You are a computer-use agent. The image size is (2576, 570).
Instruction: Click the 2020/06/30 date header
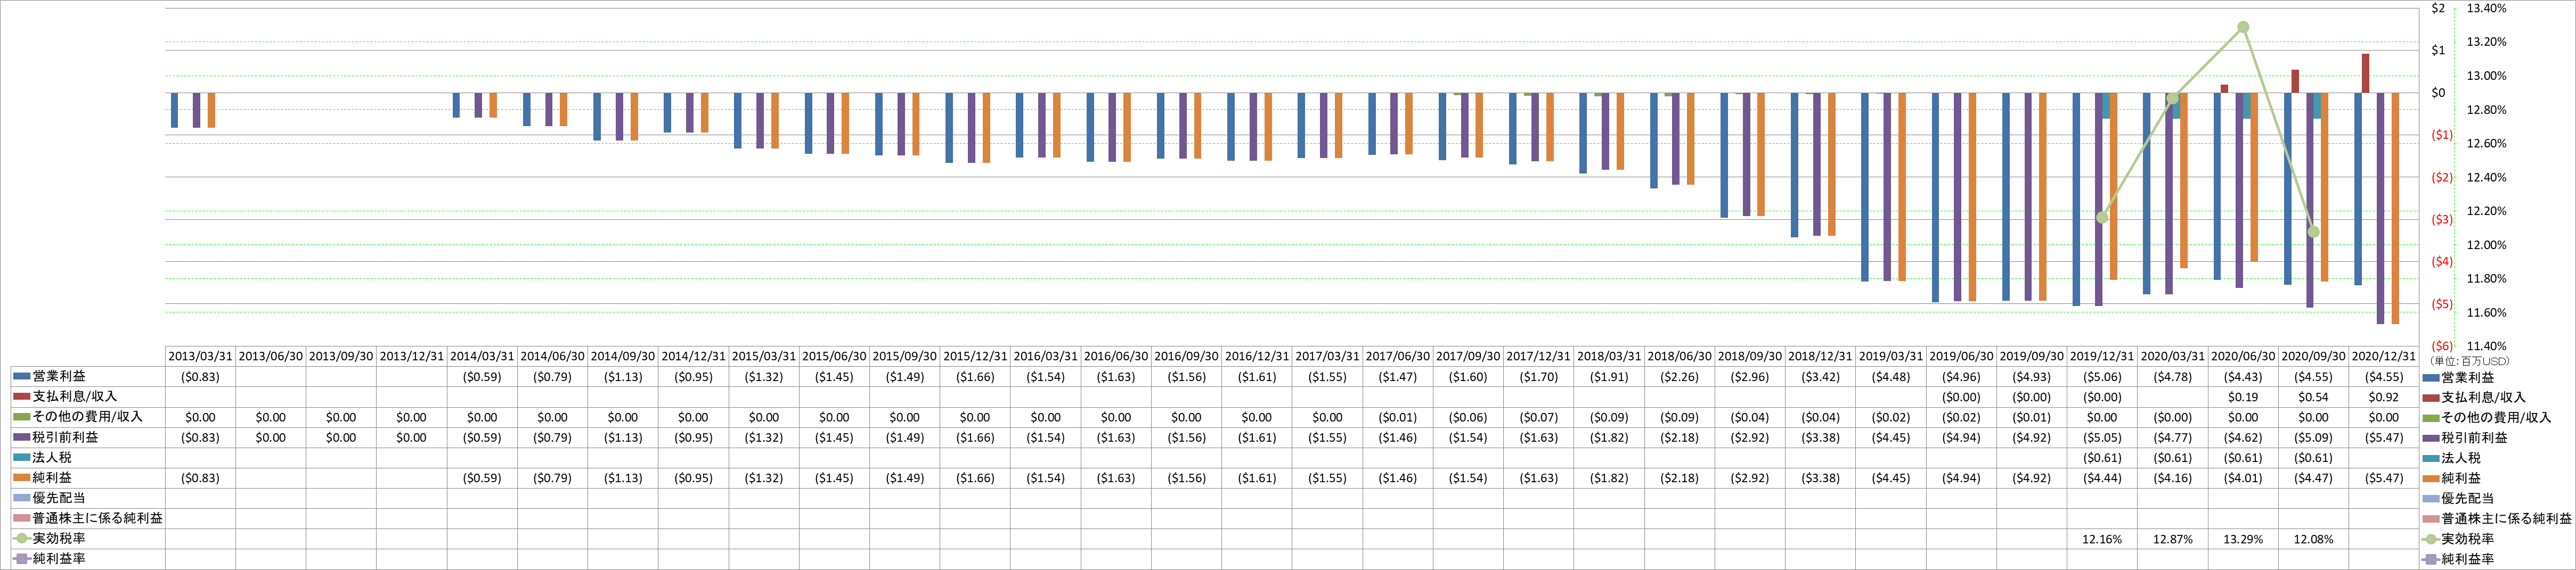[2243, 356]
